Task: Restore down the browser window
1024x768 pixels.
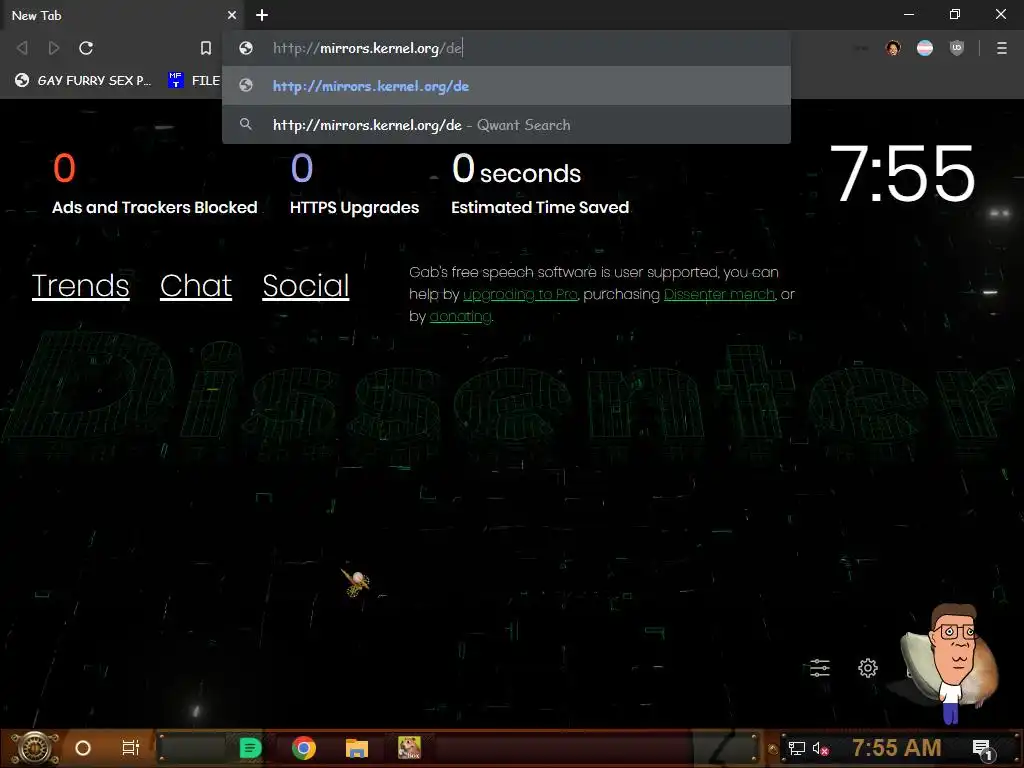Action: 955,14
